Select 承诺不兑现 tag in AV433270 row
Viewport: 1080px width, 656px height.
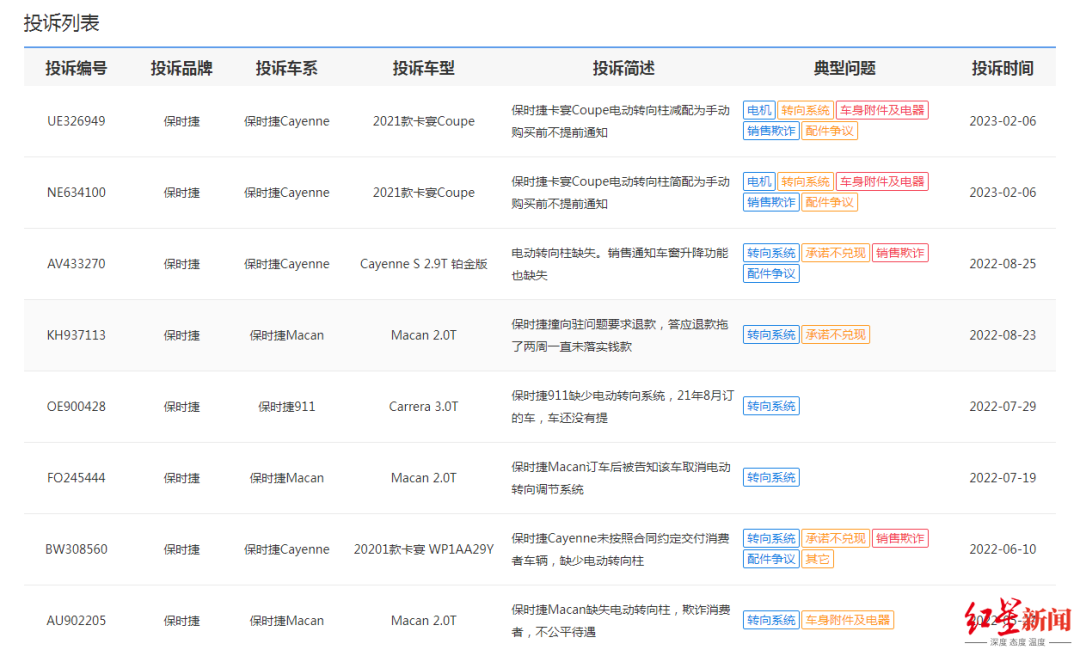coord(835,253)
